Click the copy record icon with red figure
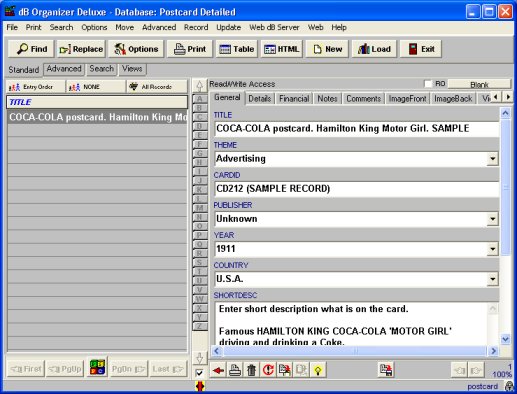The height and width of the screenshot is (394, 517). (x=285, y=370)
